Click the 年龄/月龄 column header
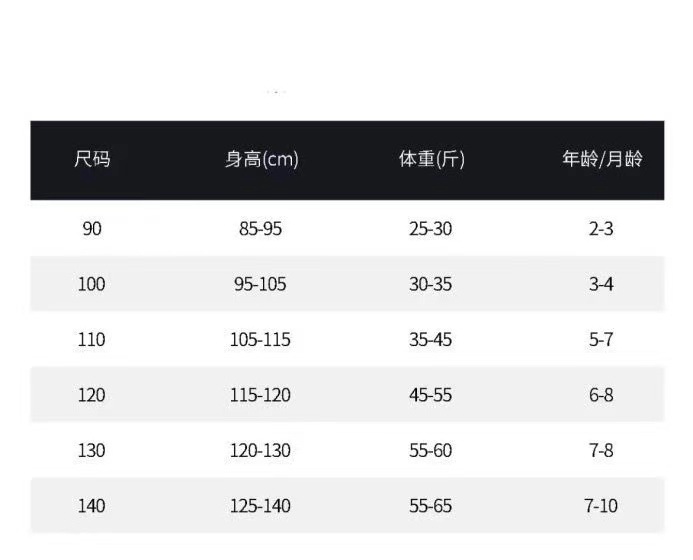Image resolution: width=693 pixels, height=560 pixels. [601, 159]
